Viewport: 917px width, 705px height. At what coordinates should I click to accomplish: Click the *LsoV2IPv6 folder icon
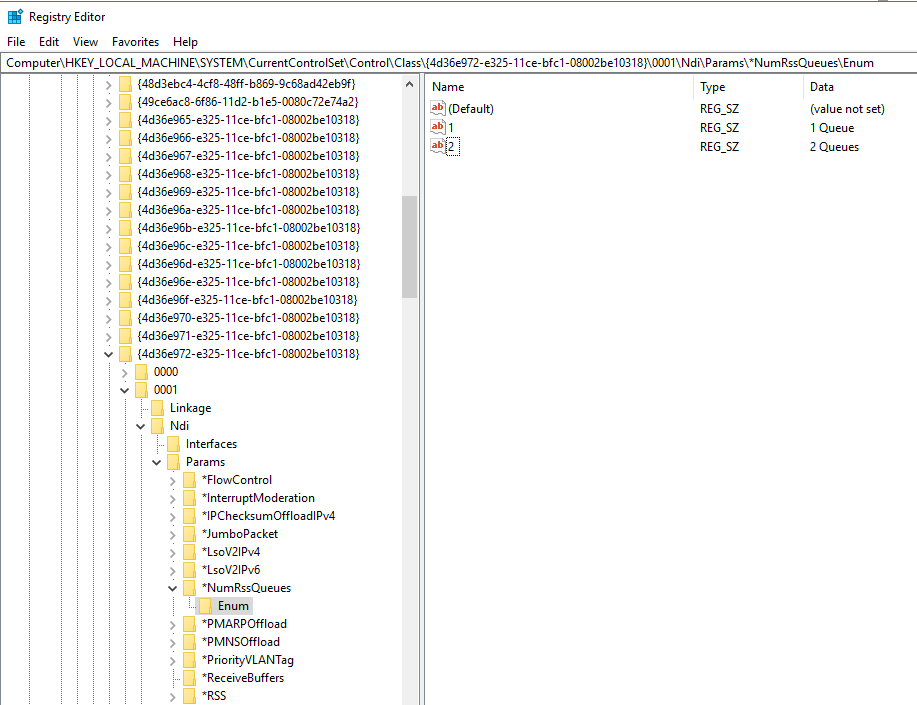[189, 570]
